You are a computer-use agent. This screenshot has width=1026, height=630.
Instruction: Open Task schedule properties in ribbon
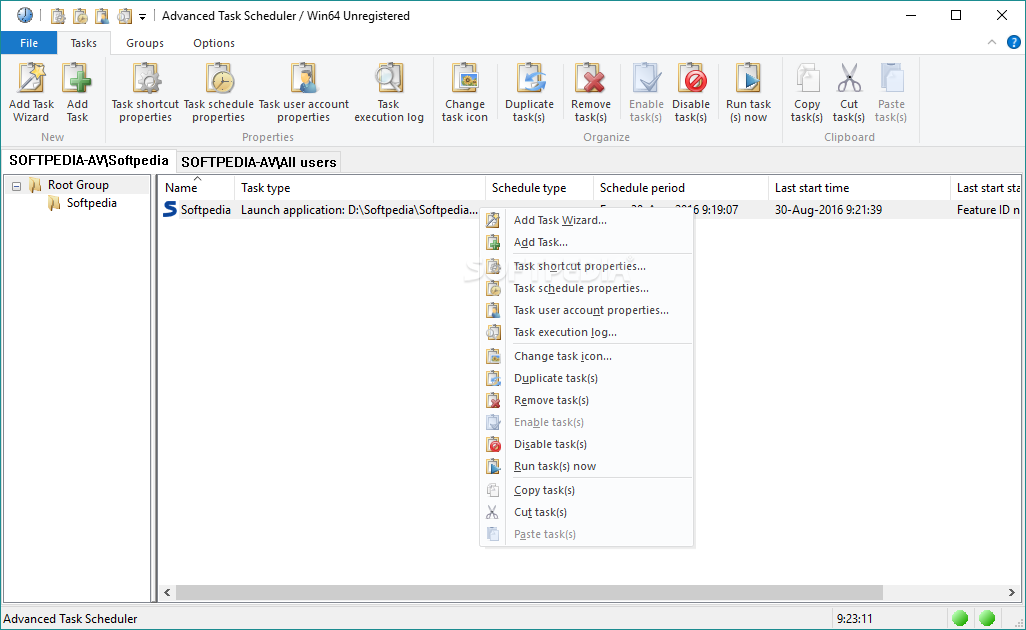pyautogui.click(x=219, y=93)
